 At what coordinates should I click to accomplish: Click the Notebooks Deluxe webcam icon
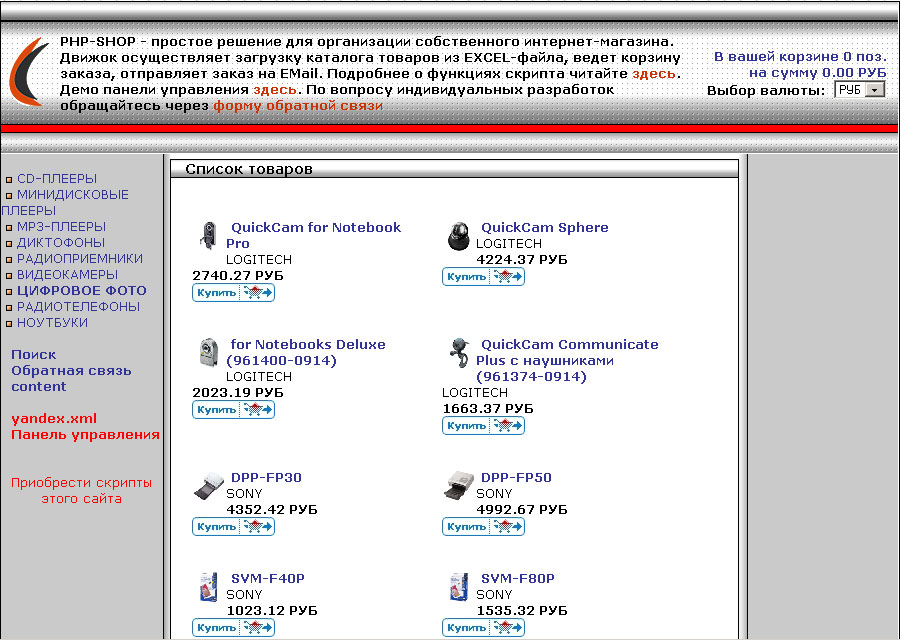click(208, 353)
